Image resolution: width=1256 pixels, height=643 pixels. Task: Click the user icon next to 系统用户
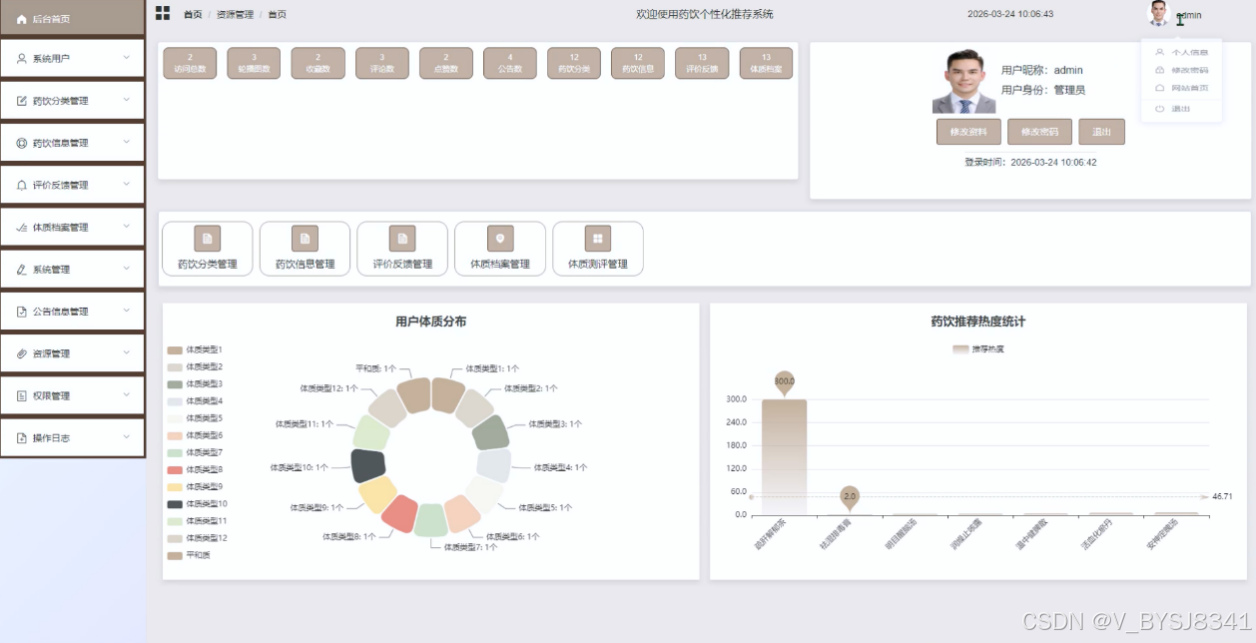(22, 59)
